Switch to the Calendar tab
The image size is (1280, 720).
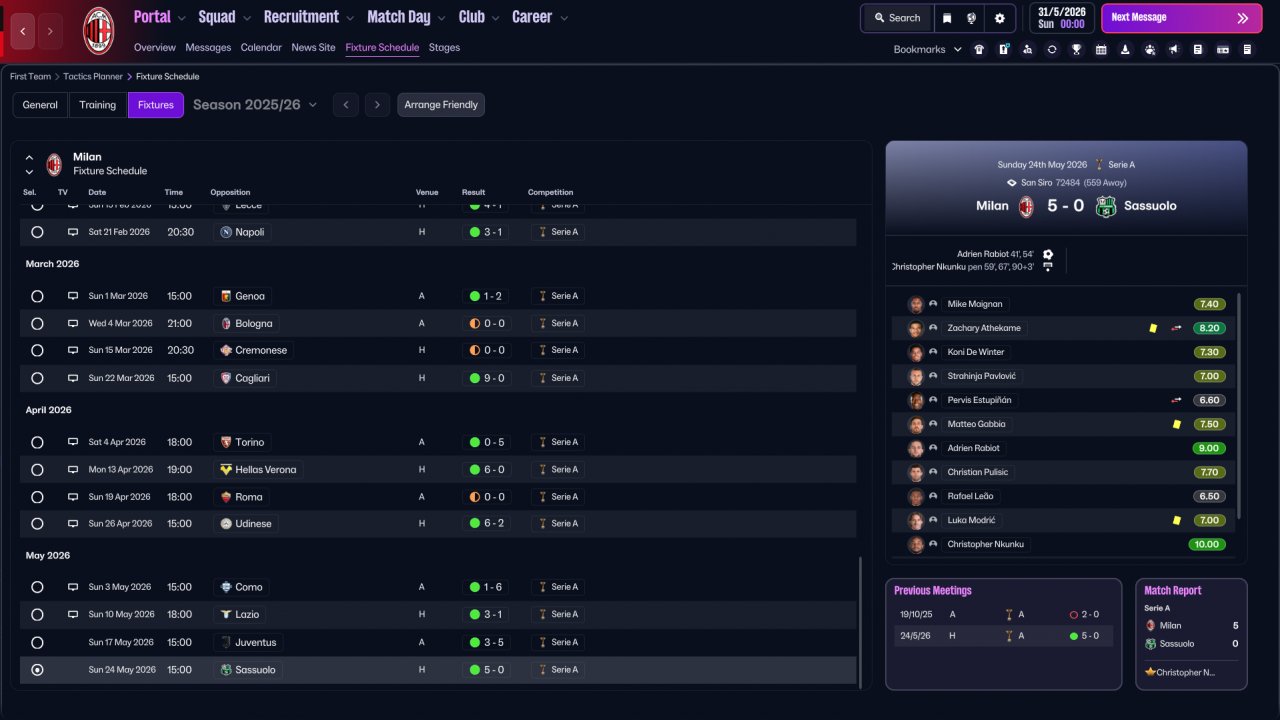pos(261,48)
